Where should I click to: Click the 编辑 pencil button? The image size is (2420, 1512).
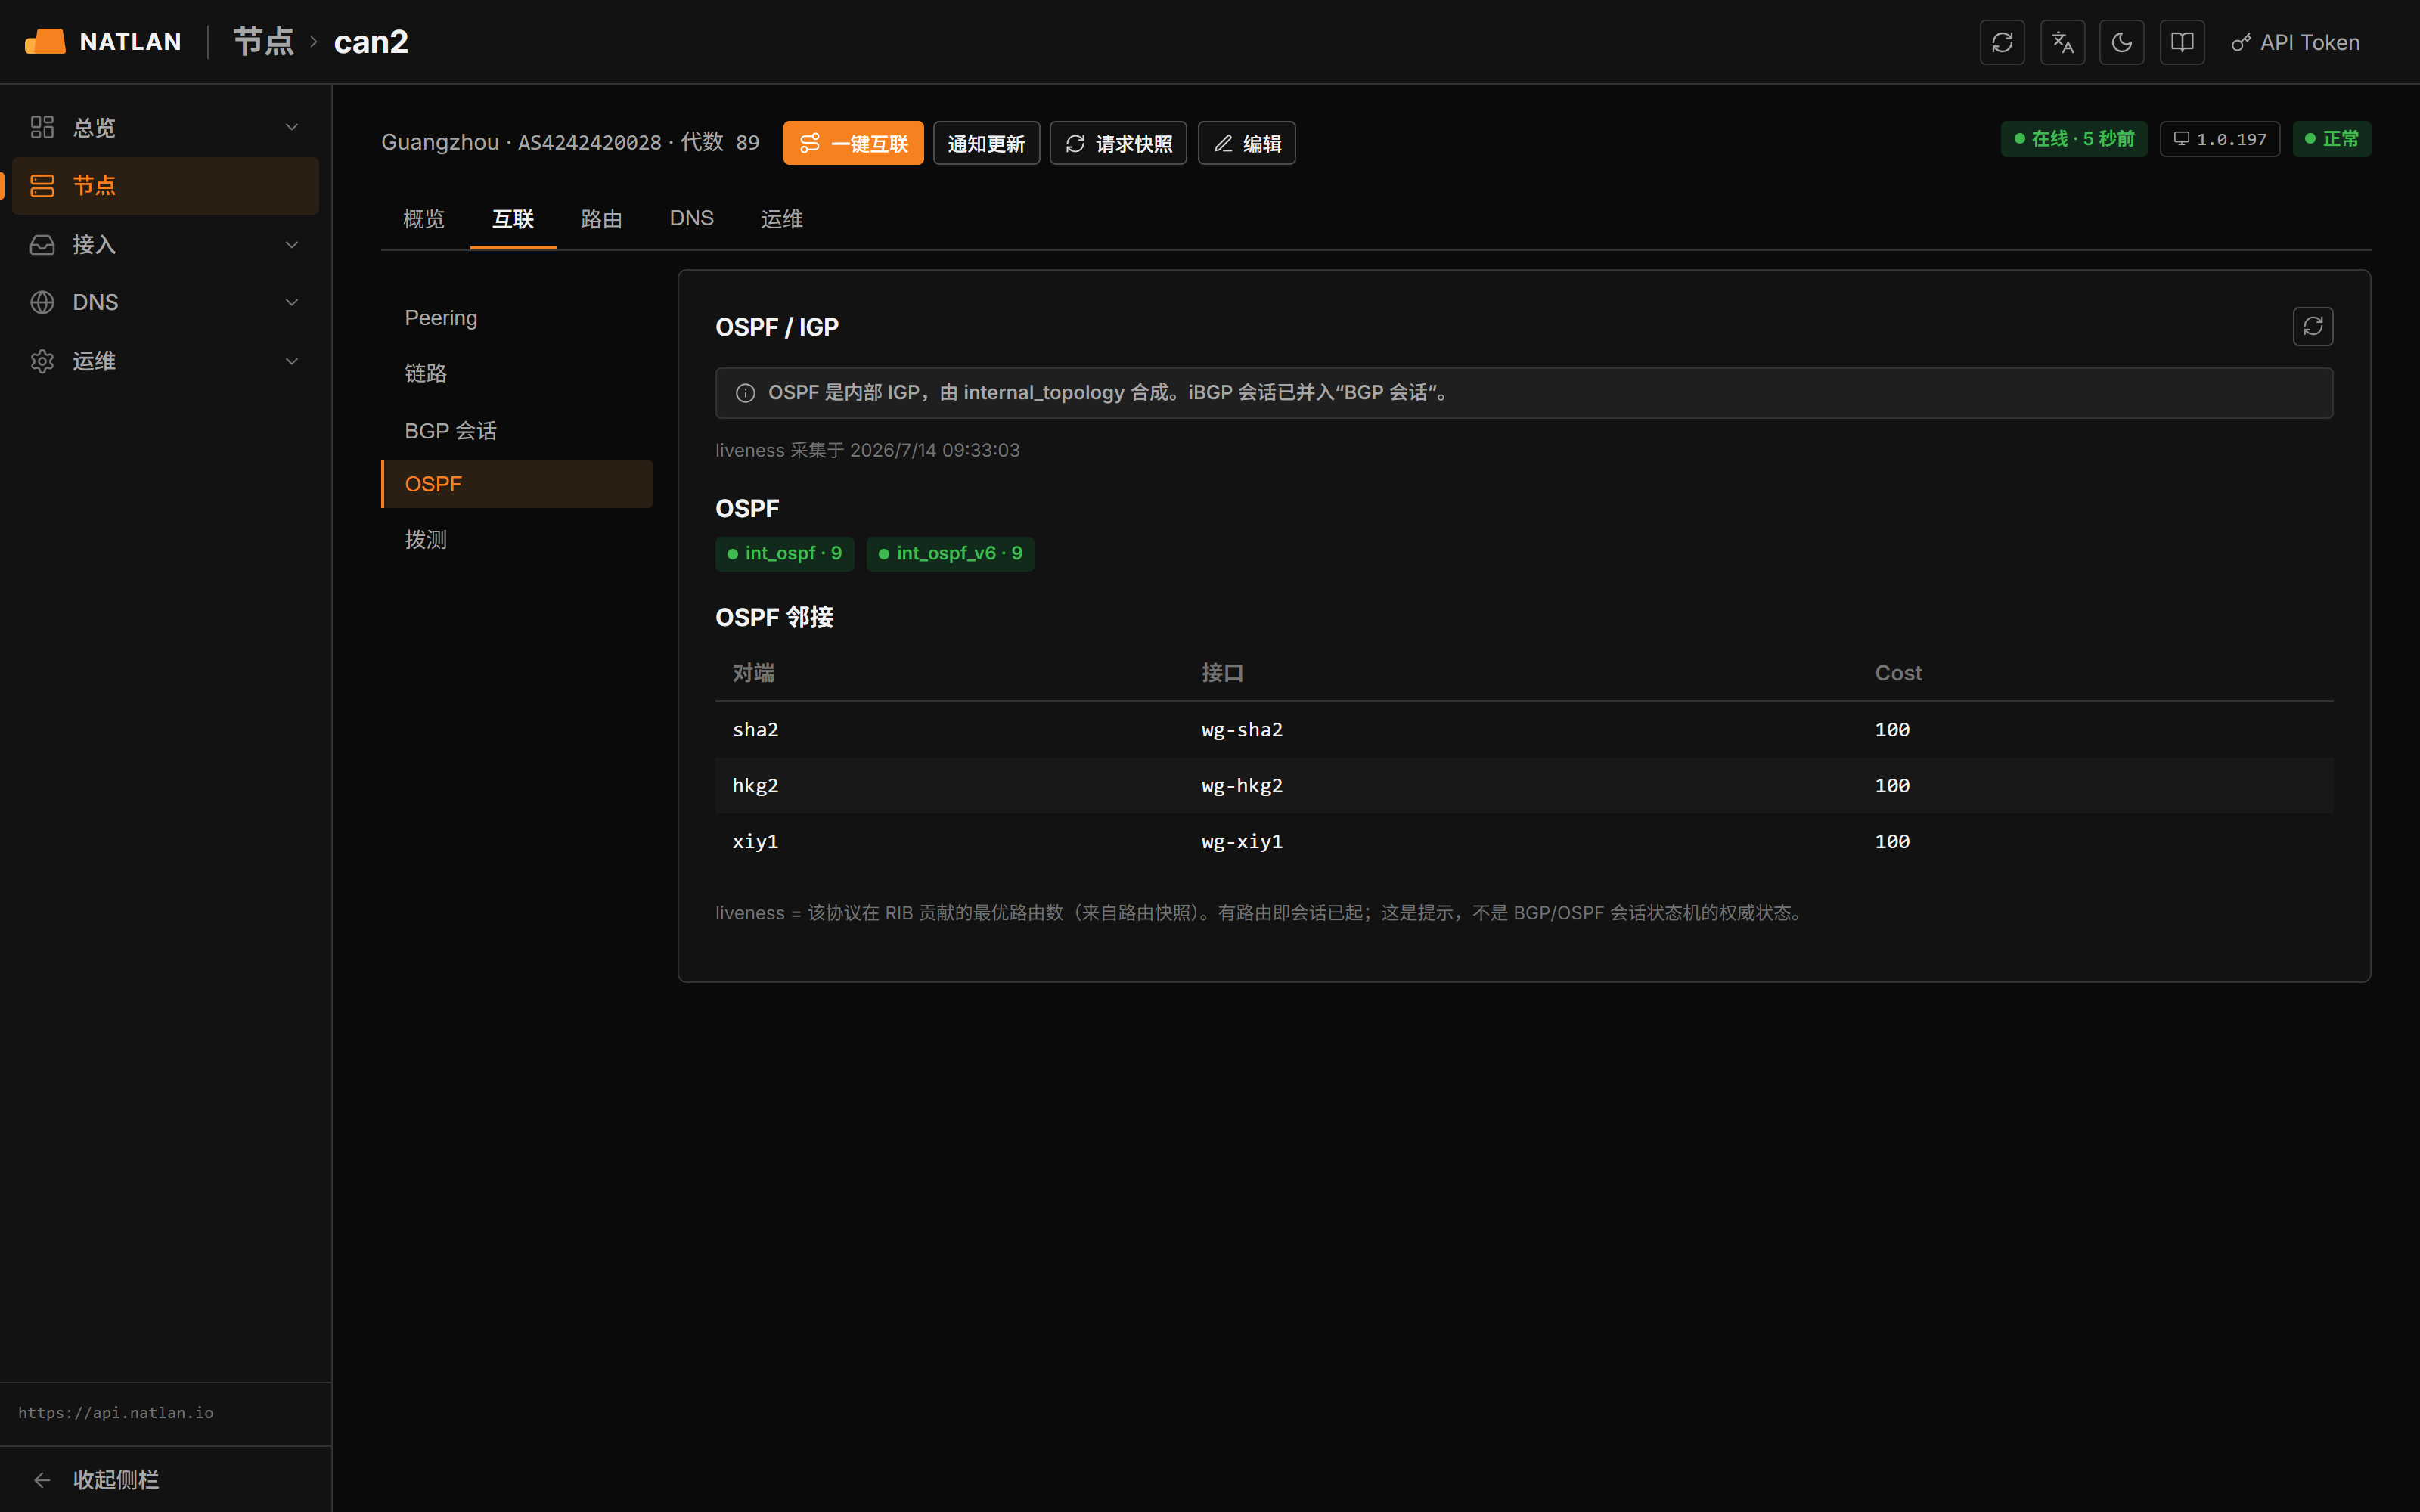coord(1246,143)
